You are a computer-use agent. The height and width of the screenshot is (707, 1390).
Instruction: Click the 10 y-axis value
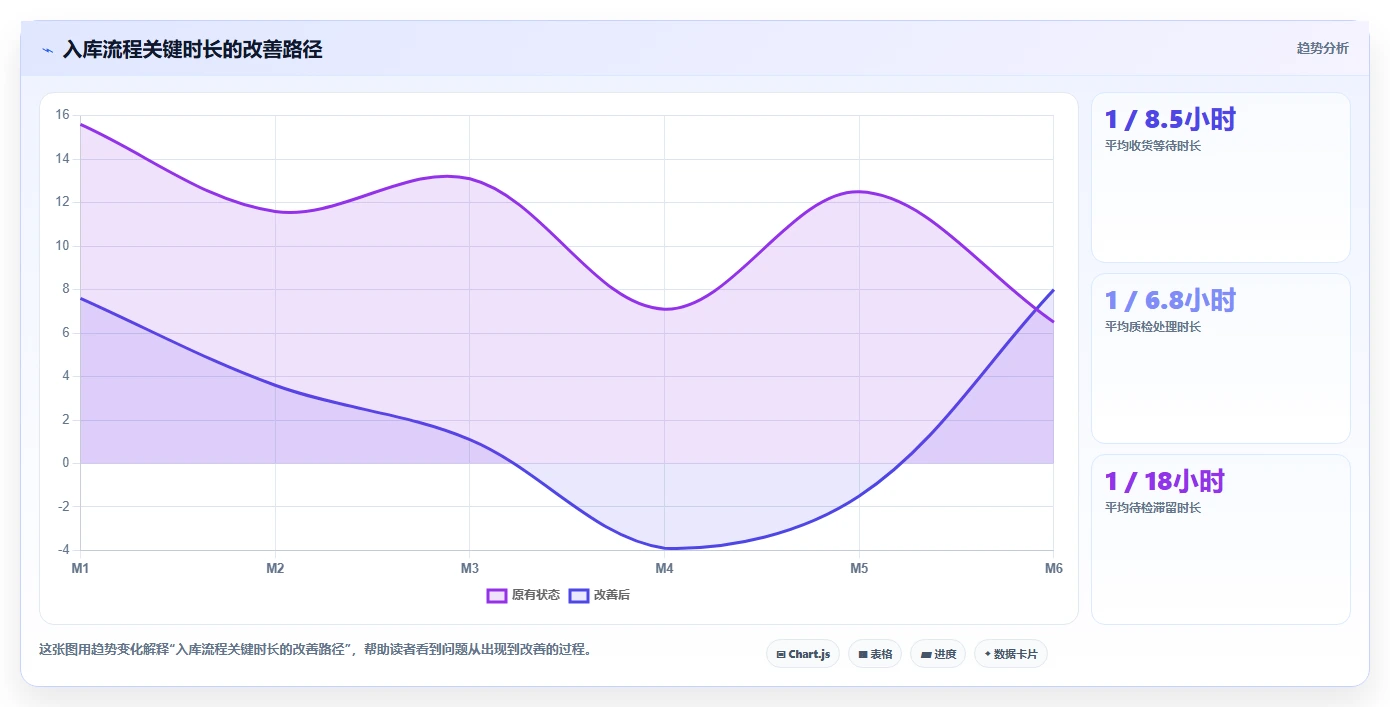click(62, 245)
